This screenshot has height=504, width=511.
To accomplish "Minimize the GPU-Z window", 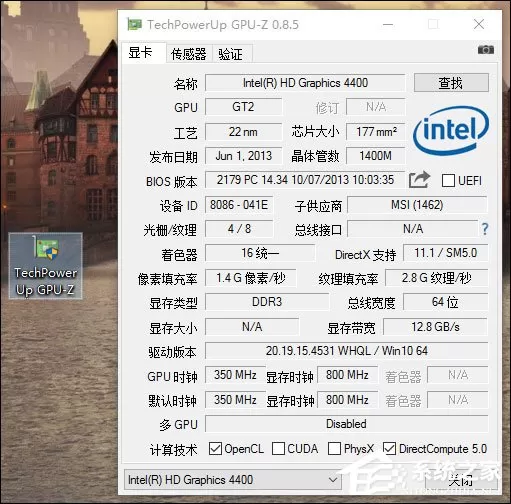I will tap(388, 24).
